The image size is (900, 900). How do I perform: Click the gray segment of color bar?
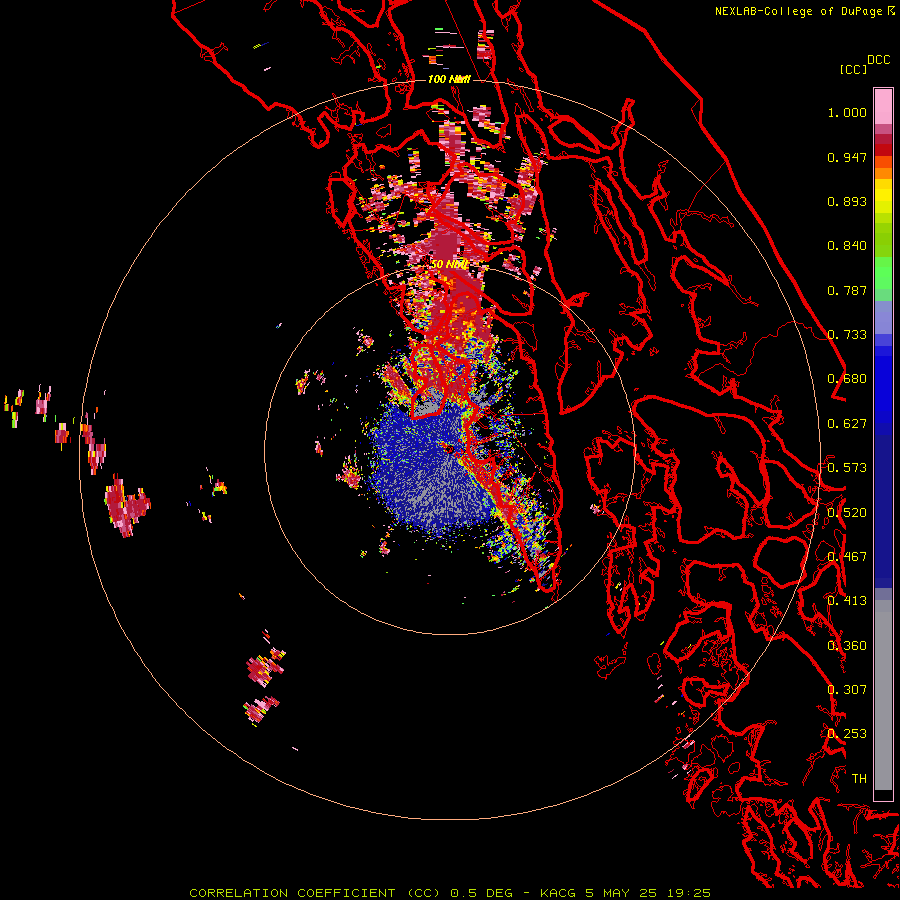(x=883, y=695)
